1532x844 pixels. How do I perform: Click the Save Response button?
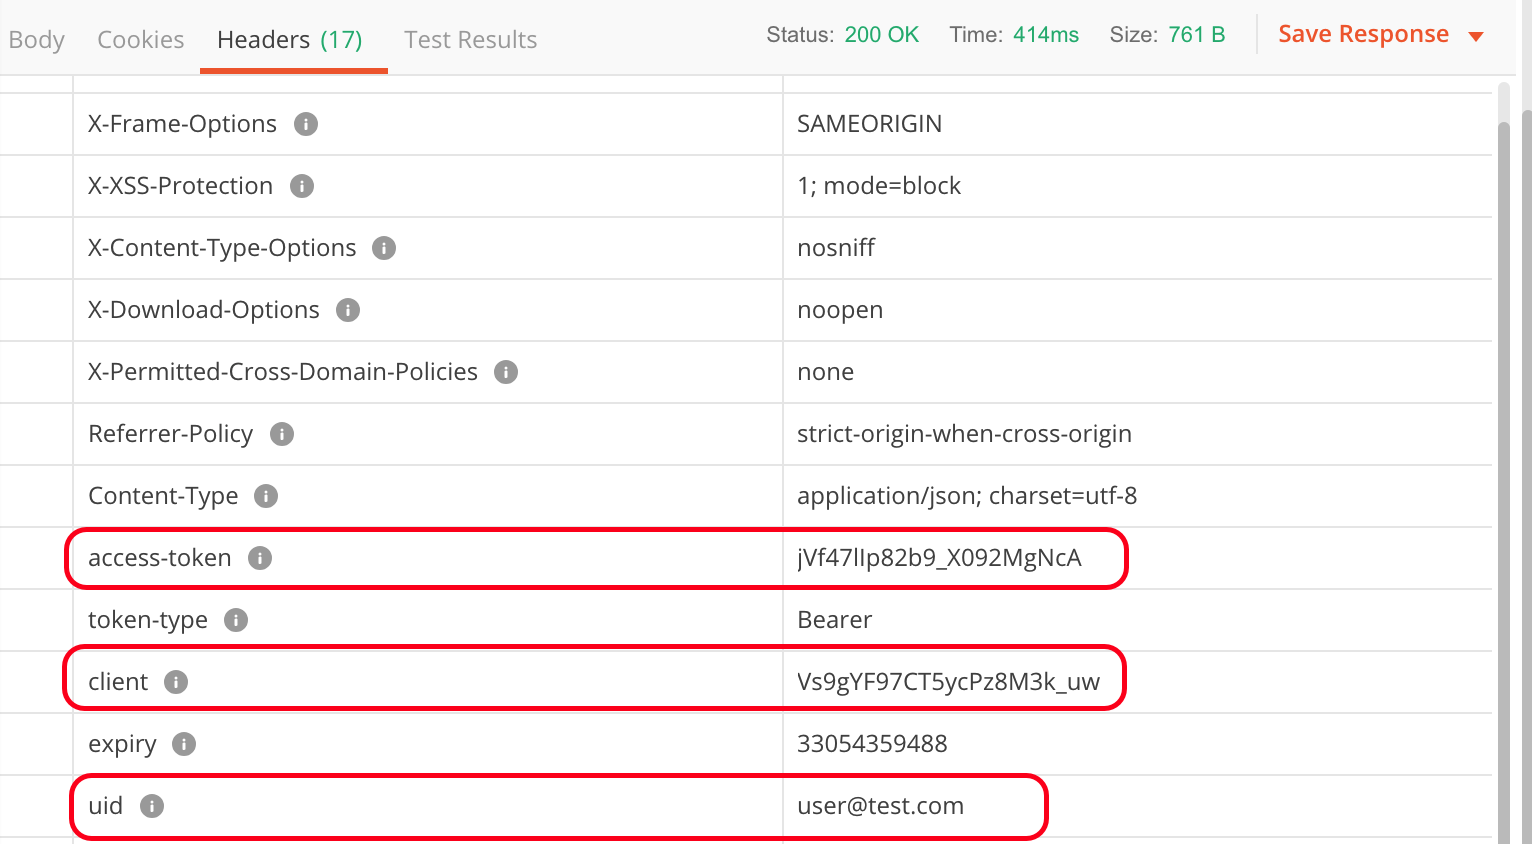coord(1363,34)
